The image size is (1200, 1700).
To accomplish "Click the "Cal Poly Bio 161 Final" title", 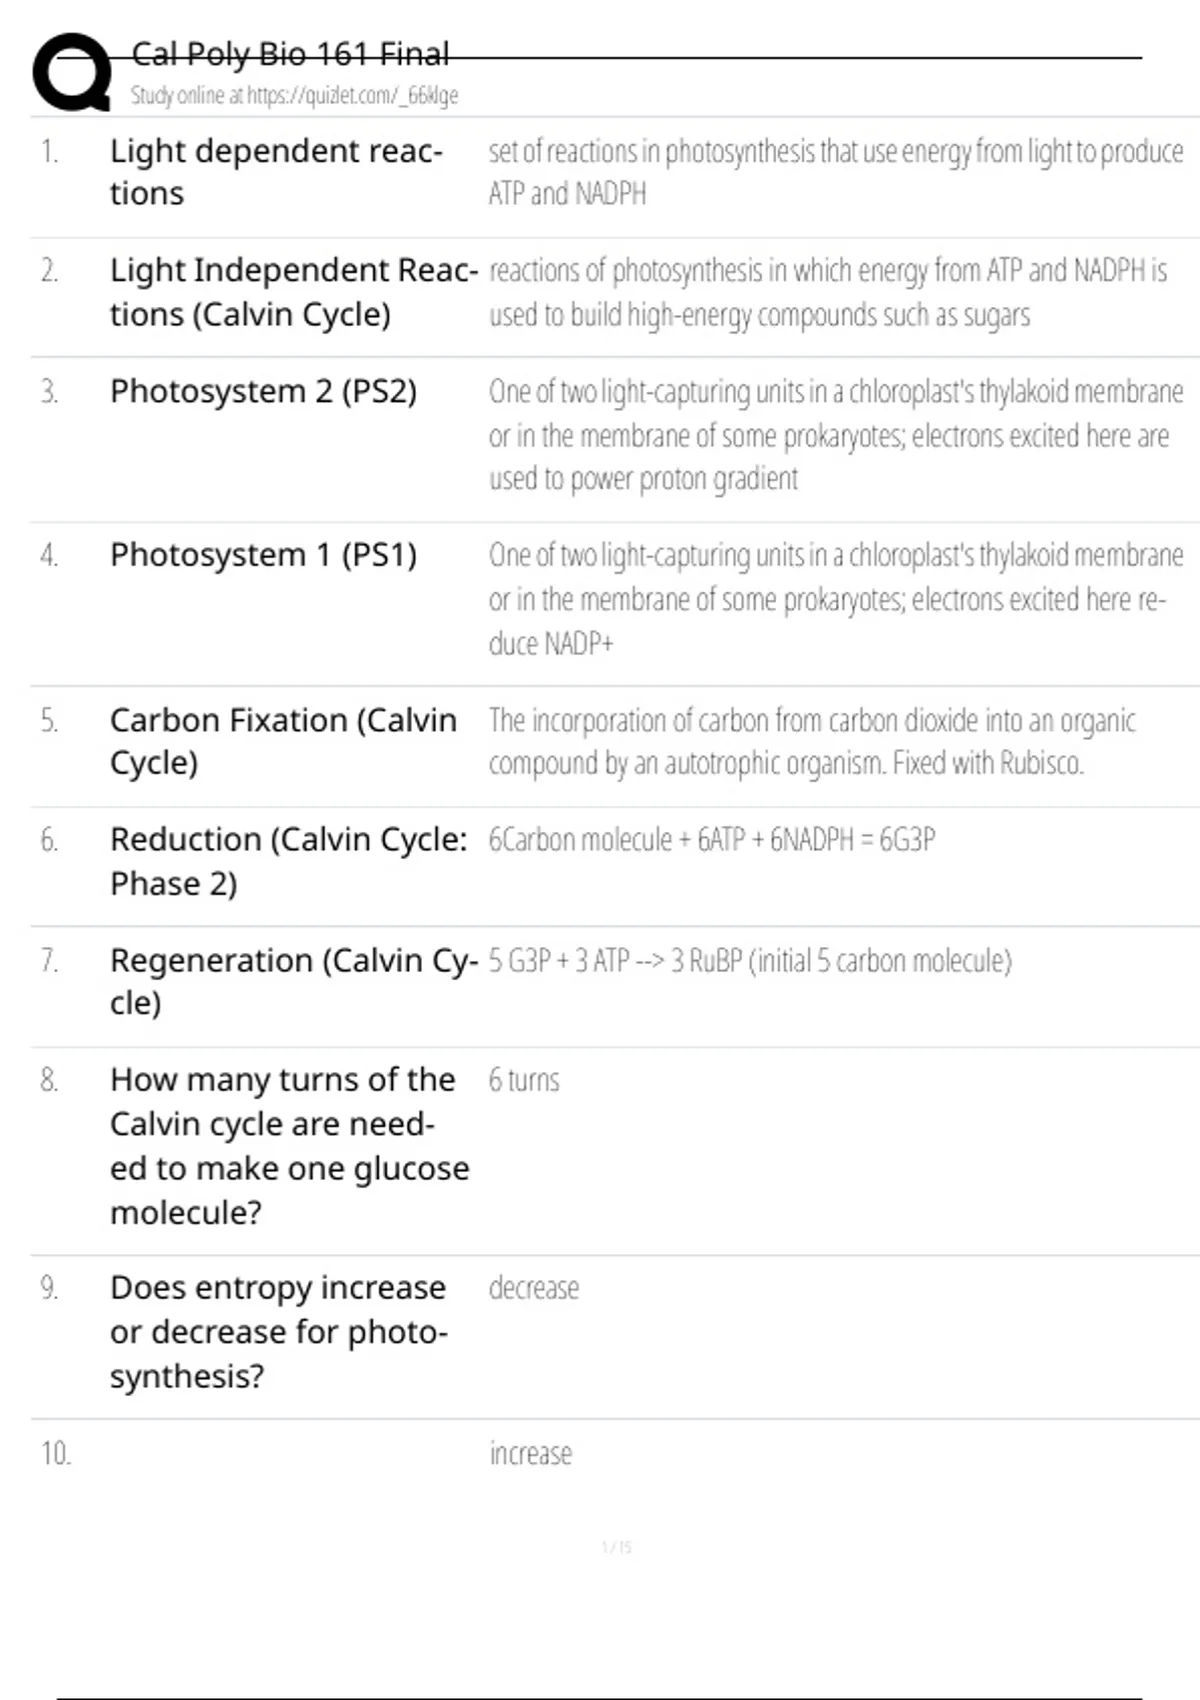I will [x=290, y=54].
